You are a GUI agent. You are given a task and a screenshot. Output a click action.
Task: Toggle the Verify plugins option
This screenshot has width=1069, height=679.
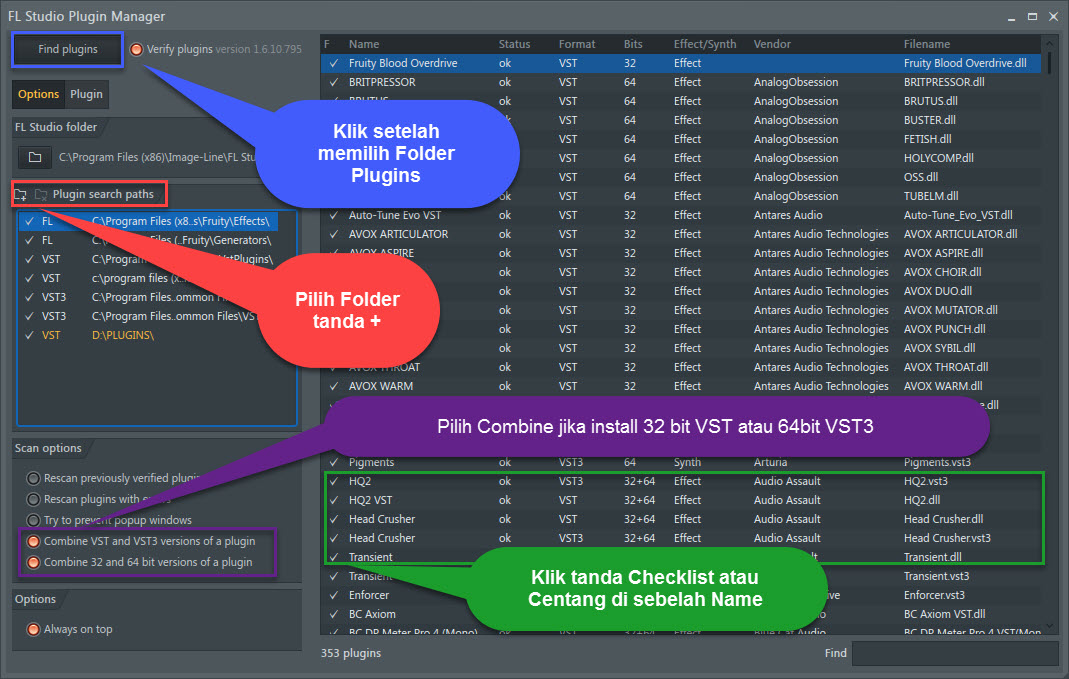click(136, 49)
